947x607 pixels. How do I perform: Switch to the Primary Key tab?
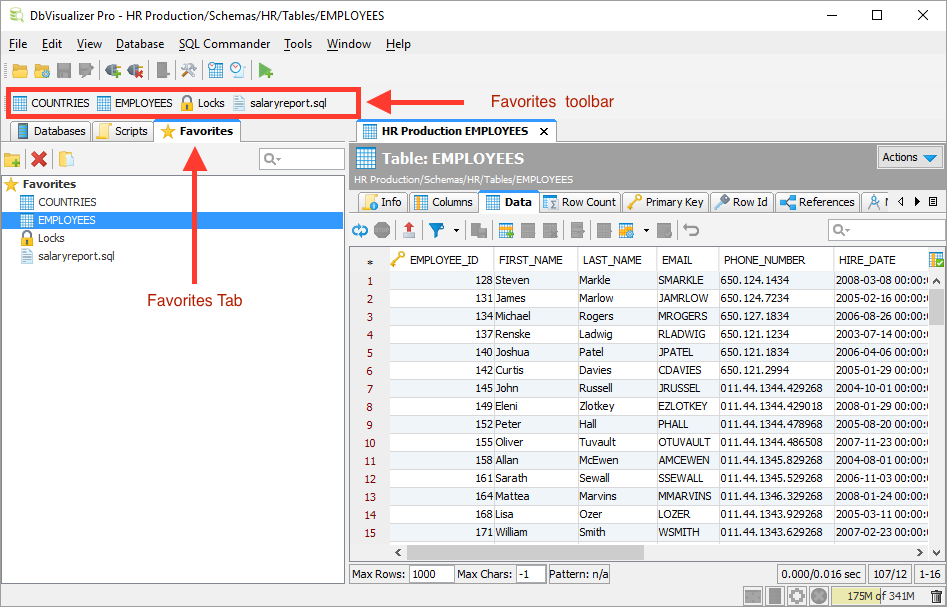click(x=665, y=202)
